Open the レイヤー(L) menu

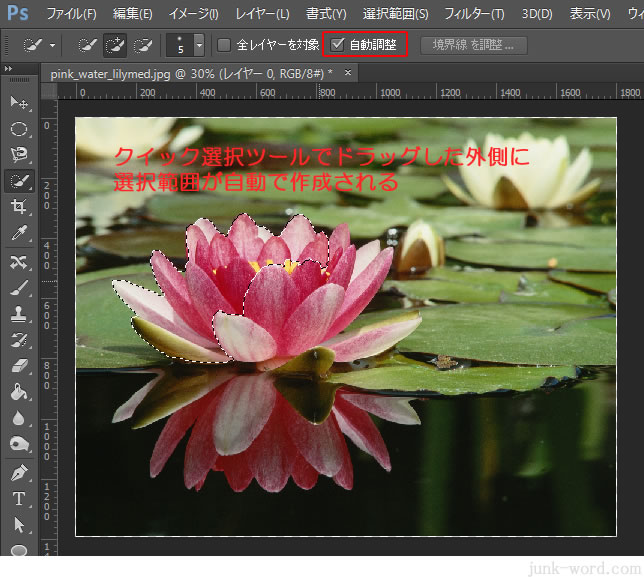point(262,14)
